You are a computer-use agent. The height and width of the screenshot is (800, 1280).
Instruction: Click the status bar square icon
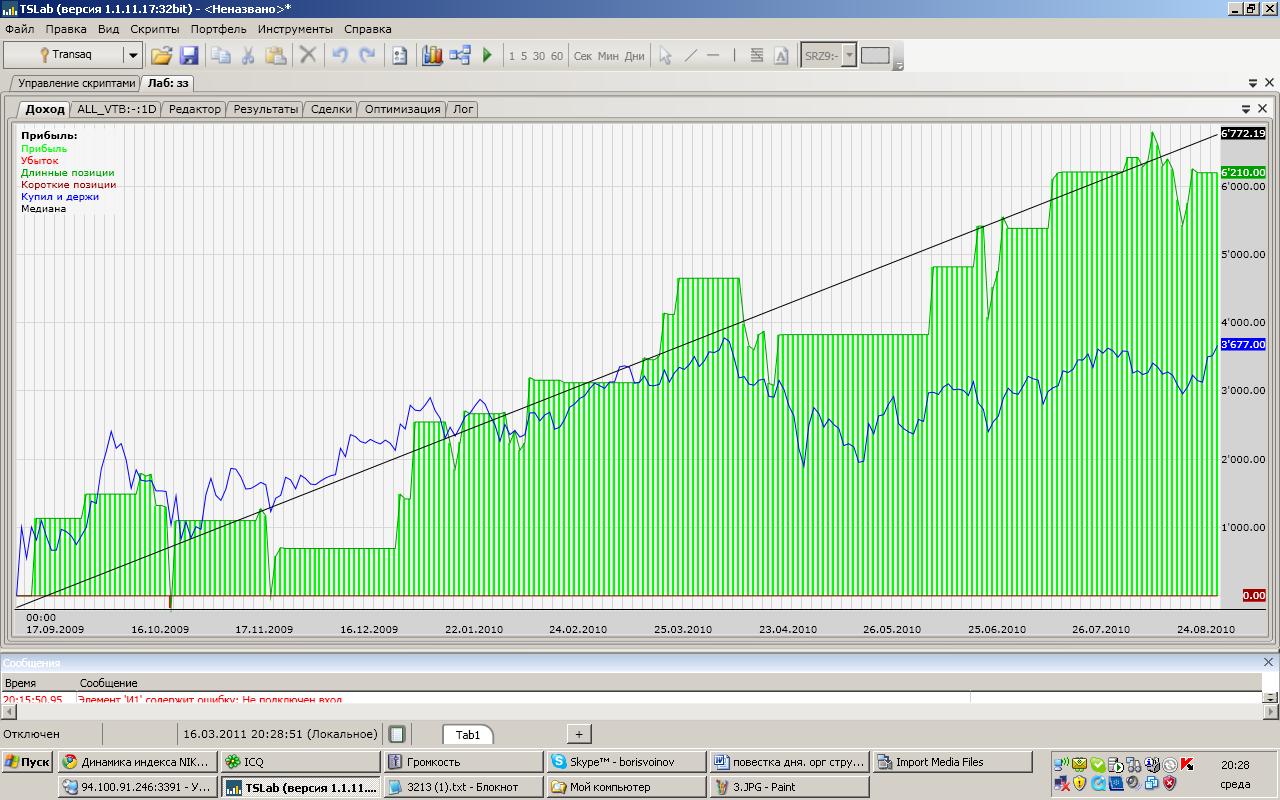397,734
